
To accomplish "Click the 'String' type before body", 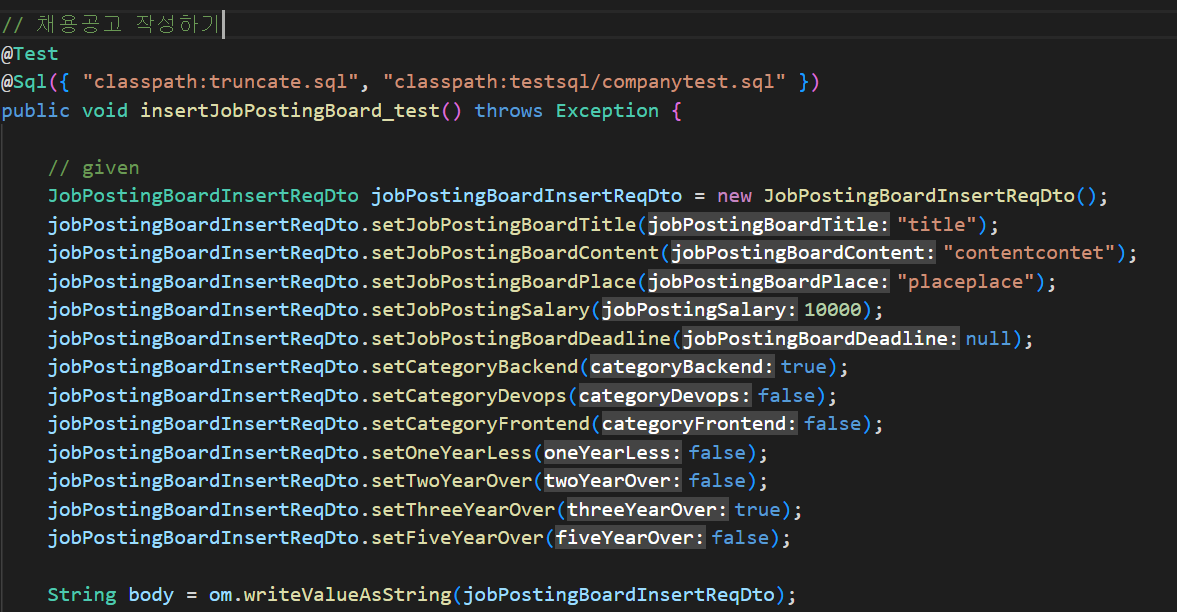I will 83,595.
